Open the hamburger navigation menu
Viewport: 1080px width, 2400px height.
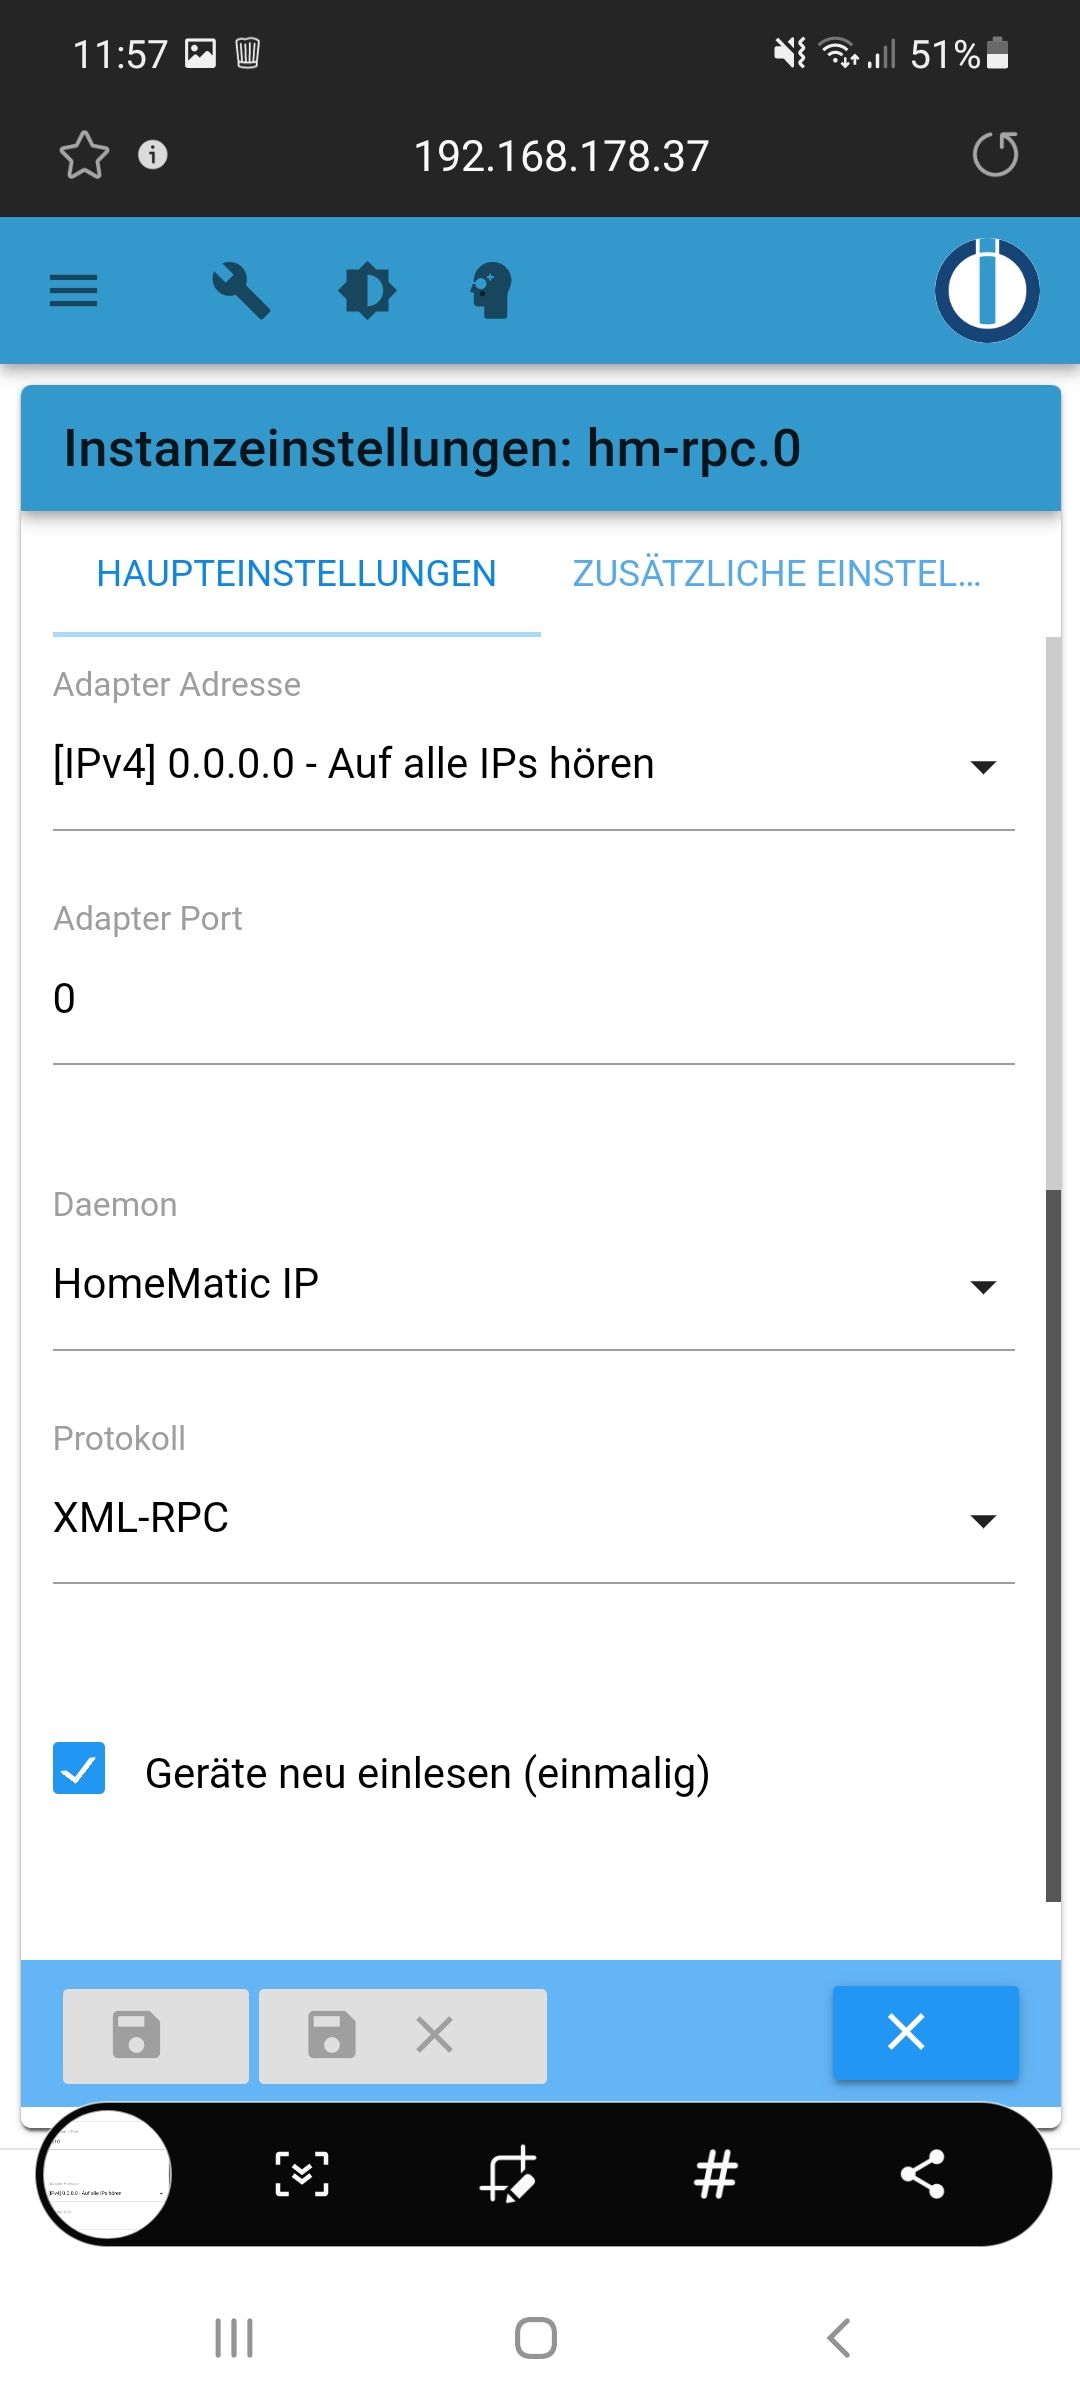coord(74,291)
